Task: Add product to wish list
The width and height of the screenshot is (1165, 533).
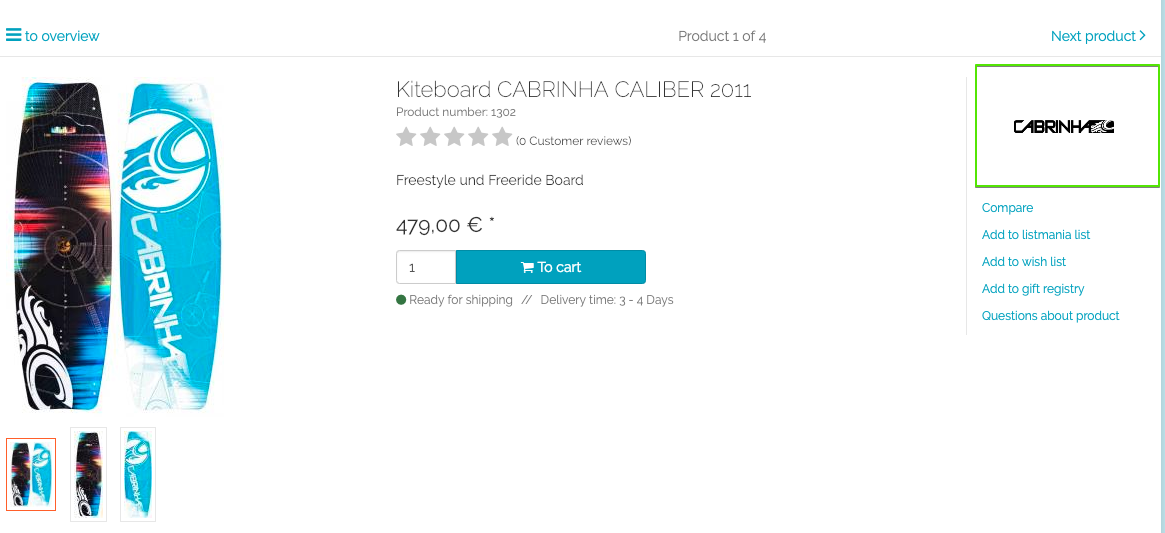Action: 1023,262
